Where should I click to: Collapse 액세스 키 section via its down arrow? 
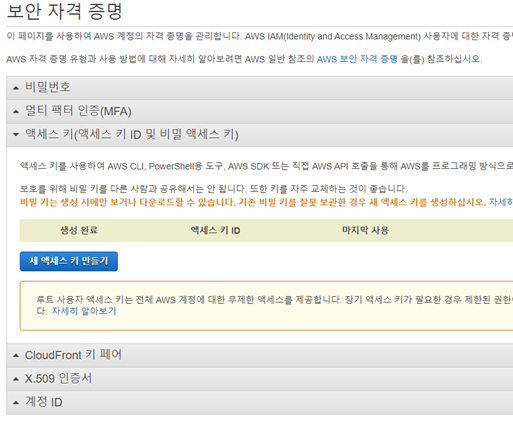tap(16, 135)
